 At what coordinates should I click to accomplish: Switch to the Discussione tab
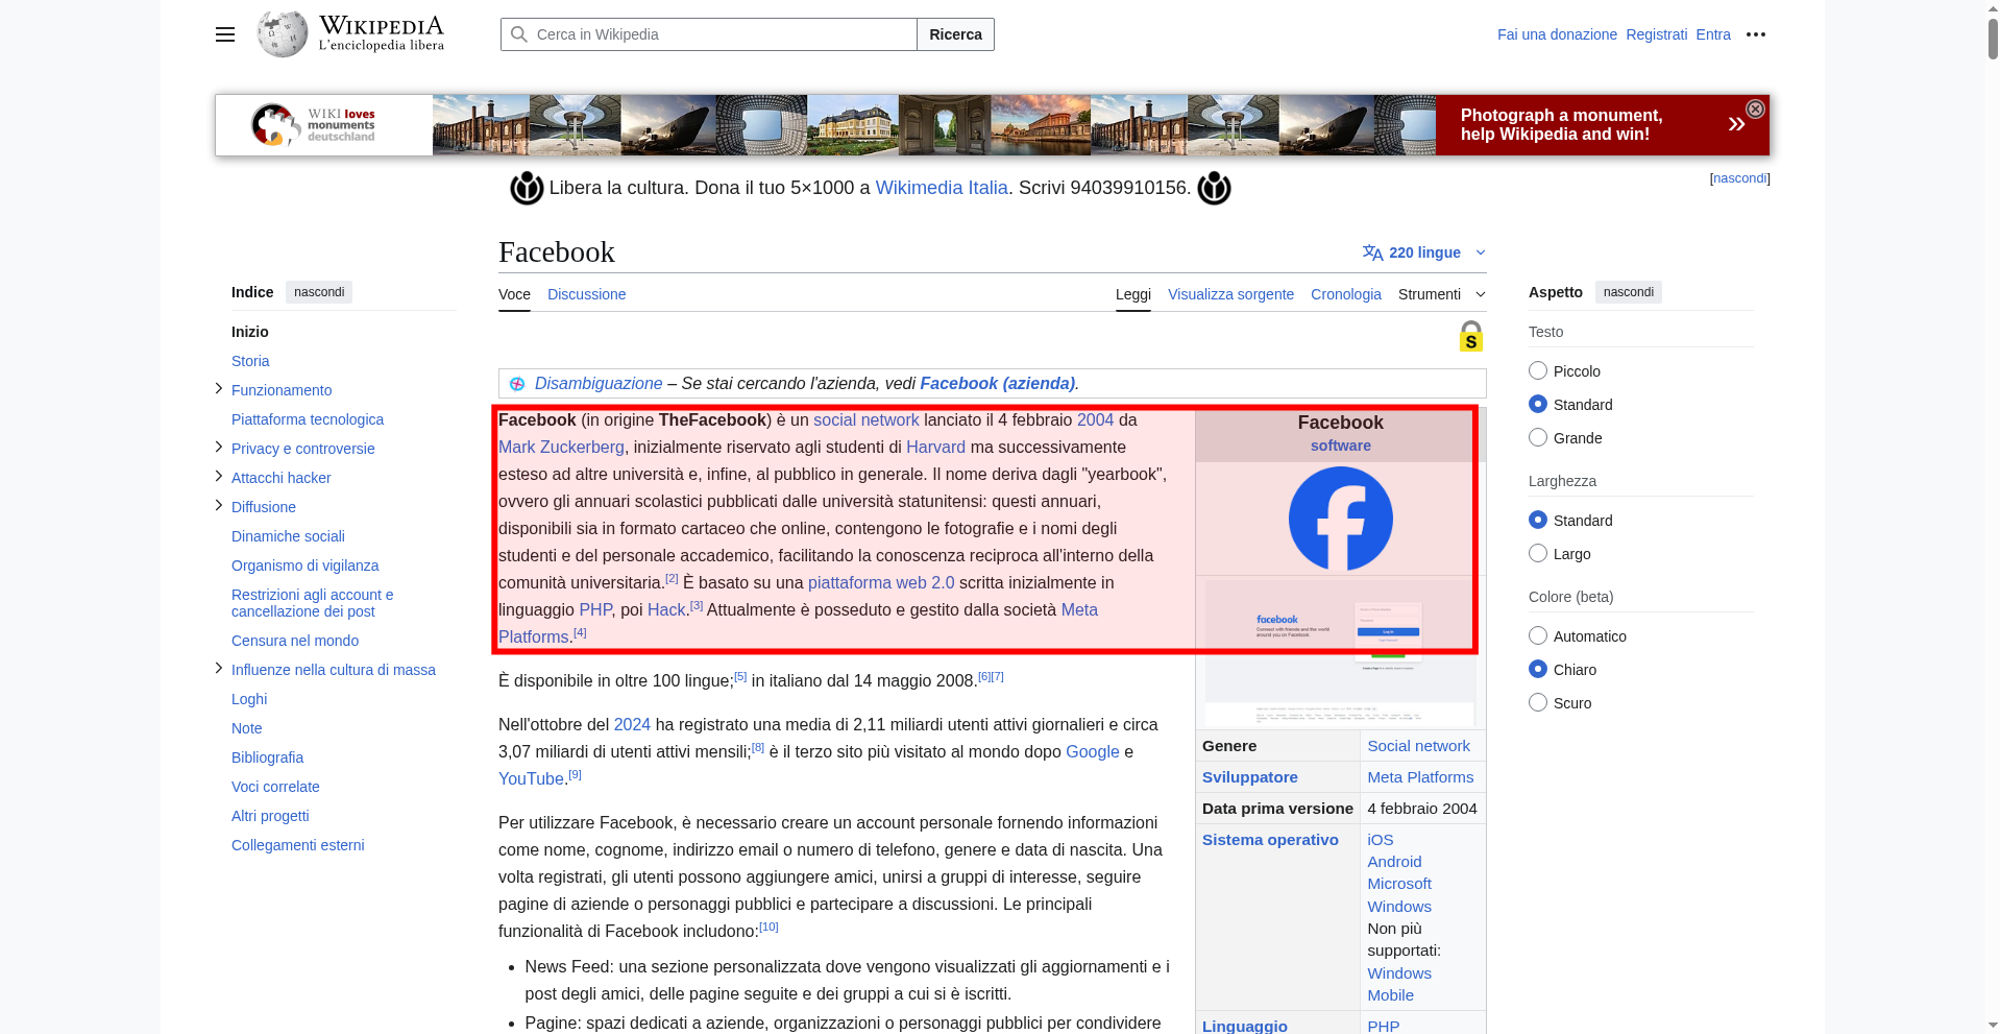[586, 294]
